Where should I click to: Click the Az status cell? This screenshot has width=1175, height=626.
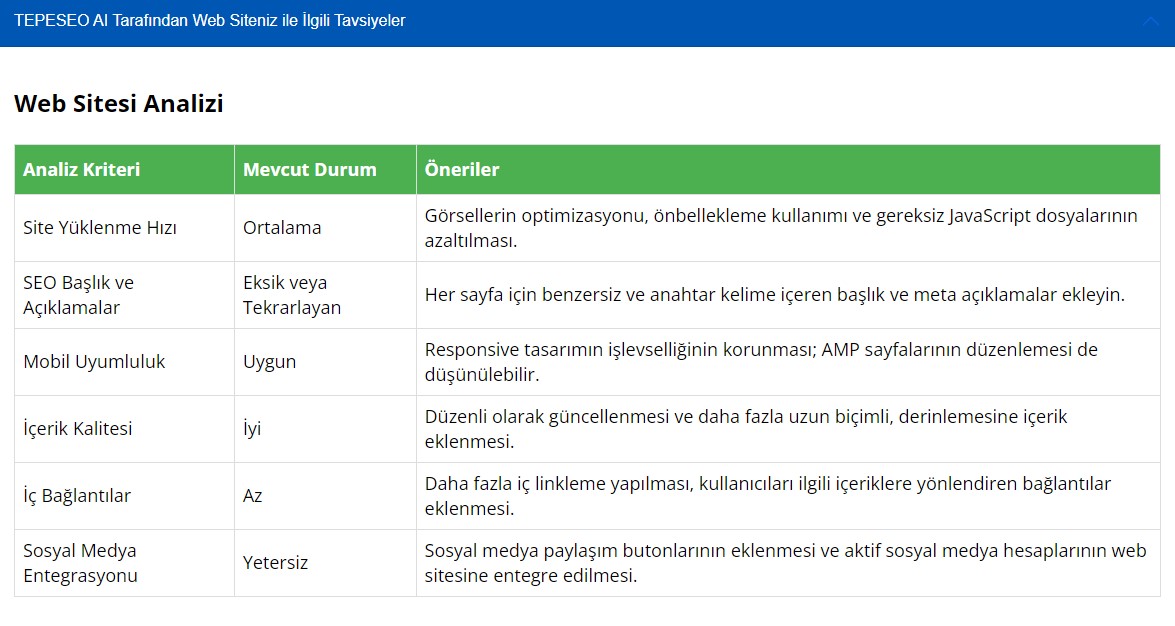(253, 496)
